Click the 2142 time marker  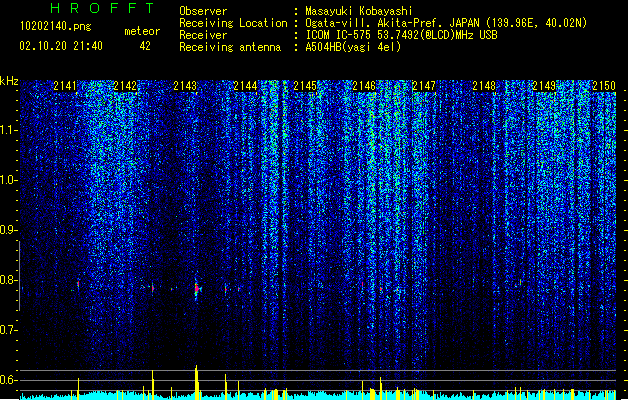coord(125,86)
